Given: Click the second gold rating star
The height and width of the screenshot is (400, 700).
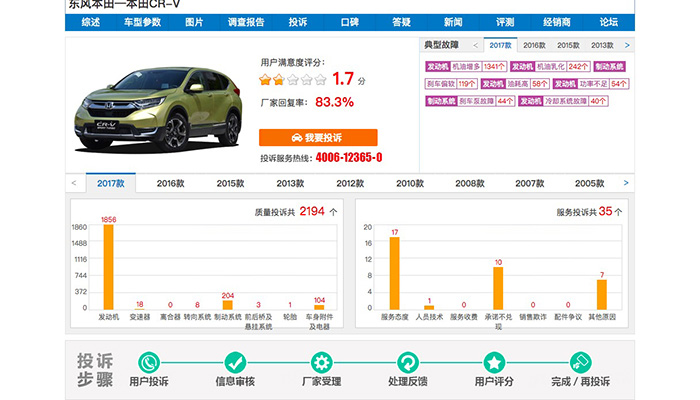Looking at the screenshot, I should click(279, 80).
